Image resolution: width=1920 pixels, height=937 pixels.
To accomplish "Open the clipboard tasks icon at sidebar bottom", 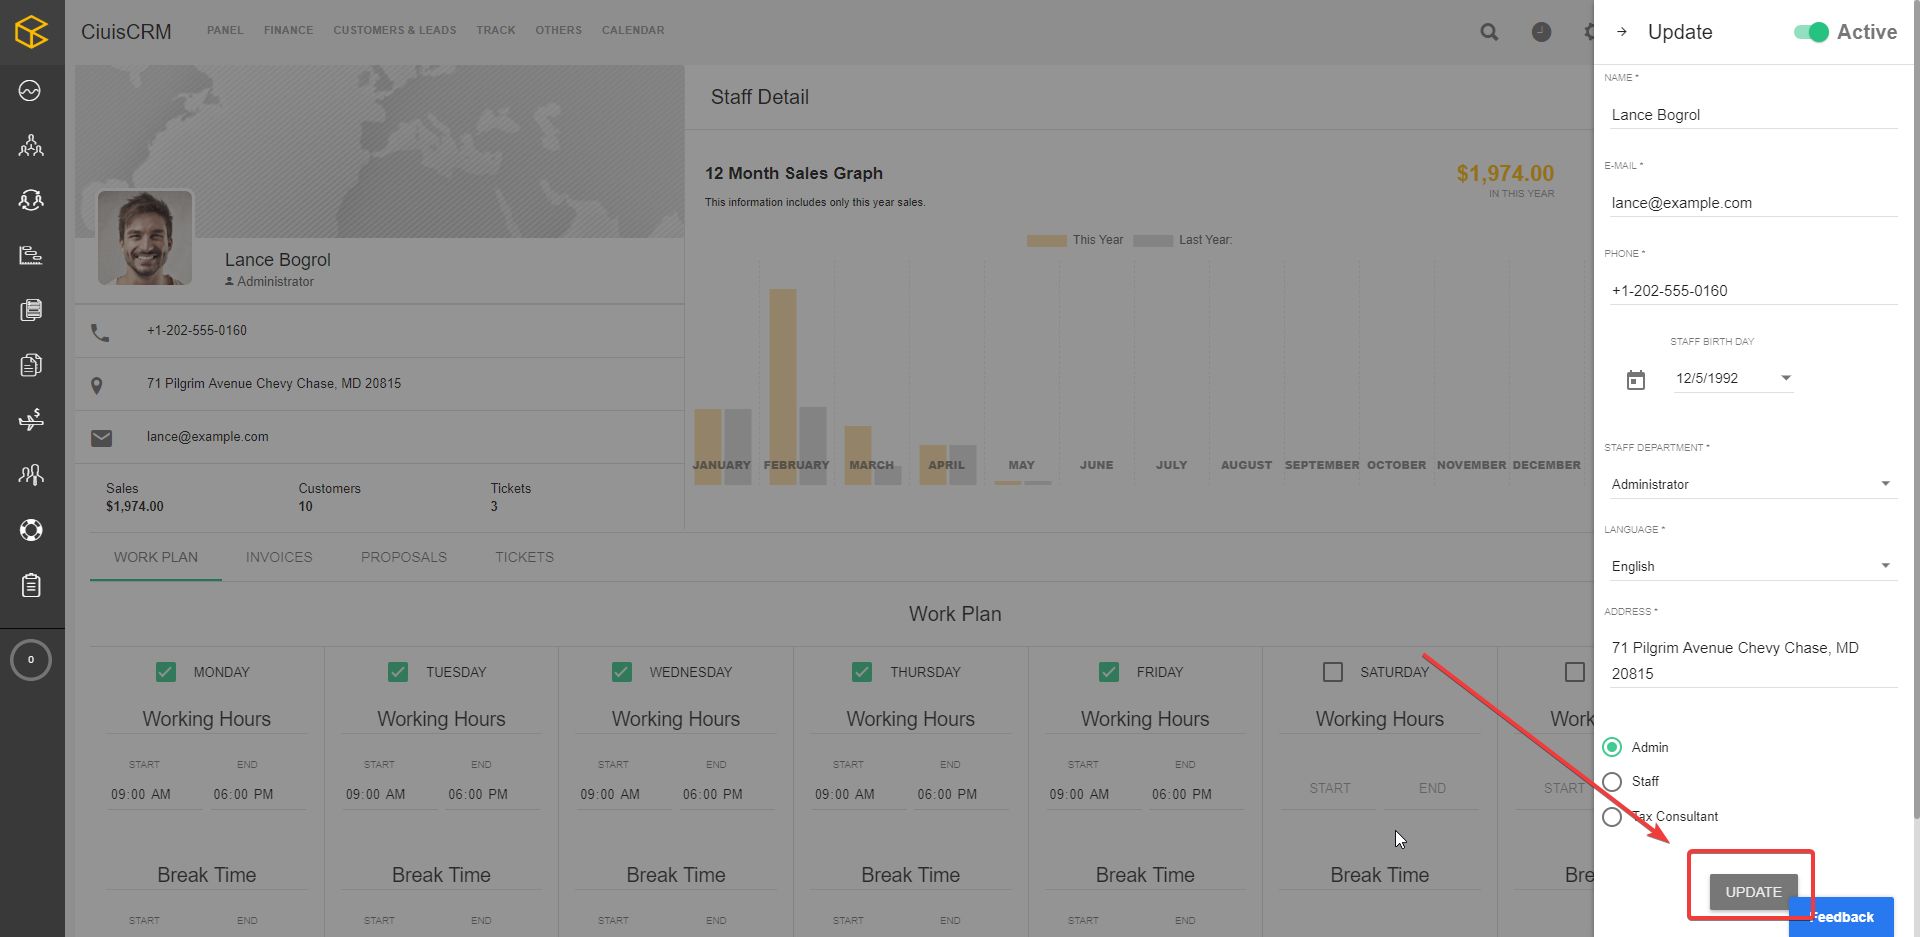I will coord(31,585).
